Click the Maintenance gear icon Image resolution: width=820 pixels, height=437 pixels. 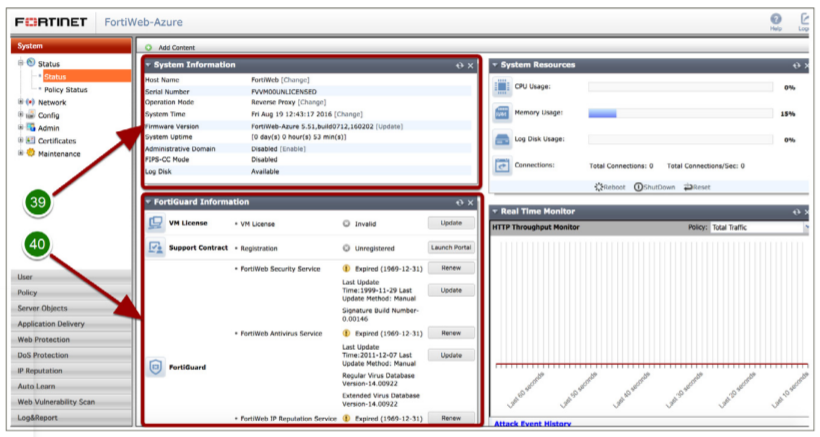click(30, 153)
